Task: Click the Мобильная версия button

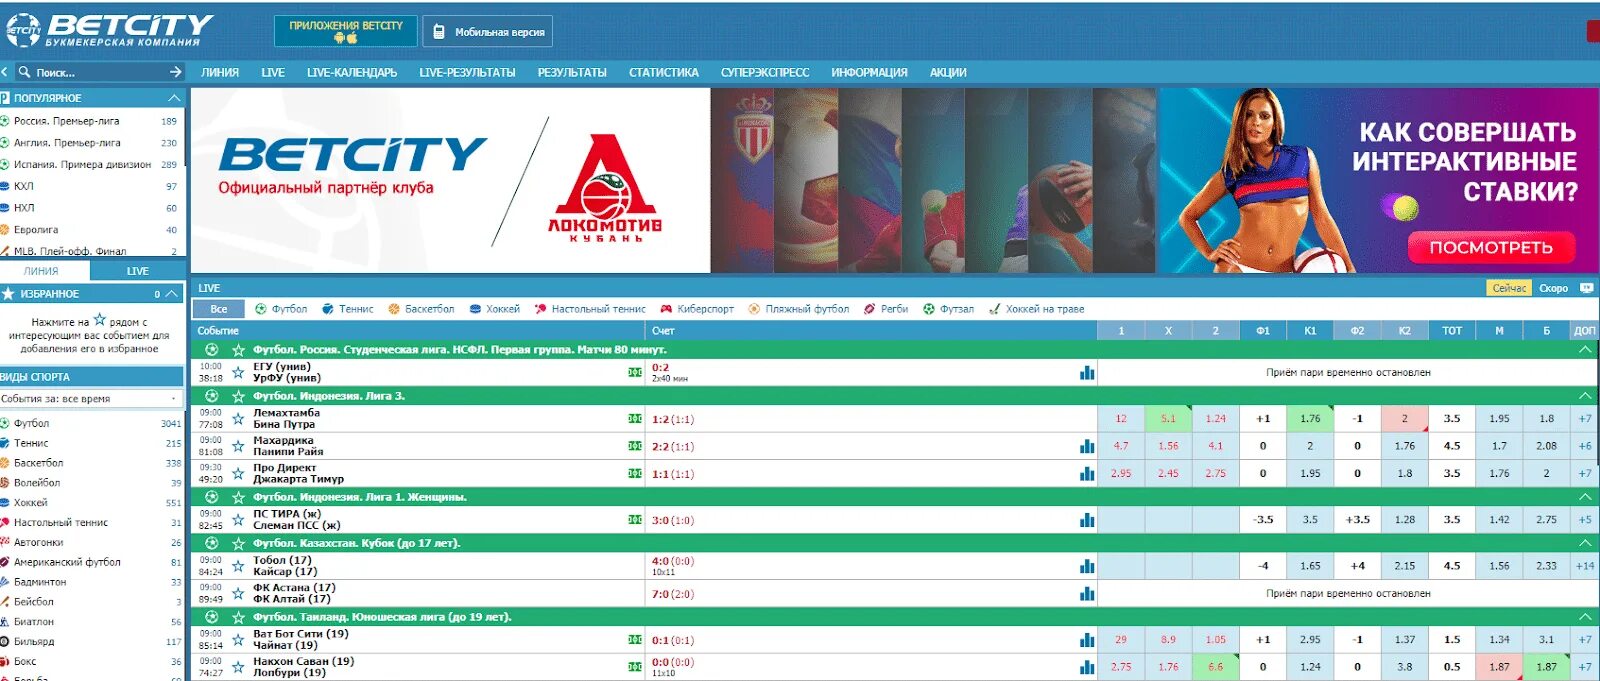Action: (488, 32)
